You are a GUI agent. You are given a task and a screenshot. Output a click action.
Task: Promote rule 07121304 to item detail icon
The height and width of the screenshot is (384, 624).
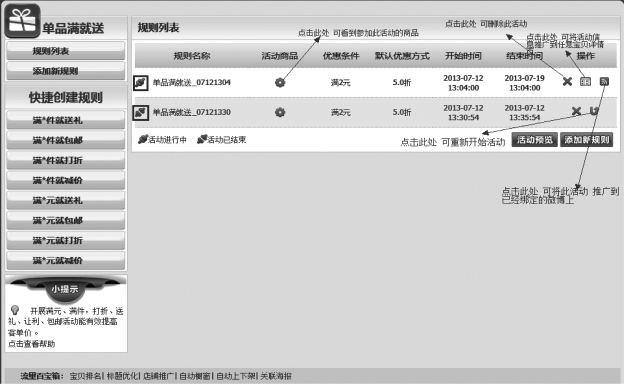[585, 82]
